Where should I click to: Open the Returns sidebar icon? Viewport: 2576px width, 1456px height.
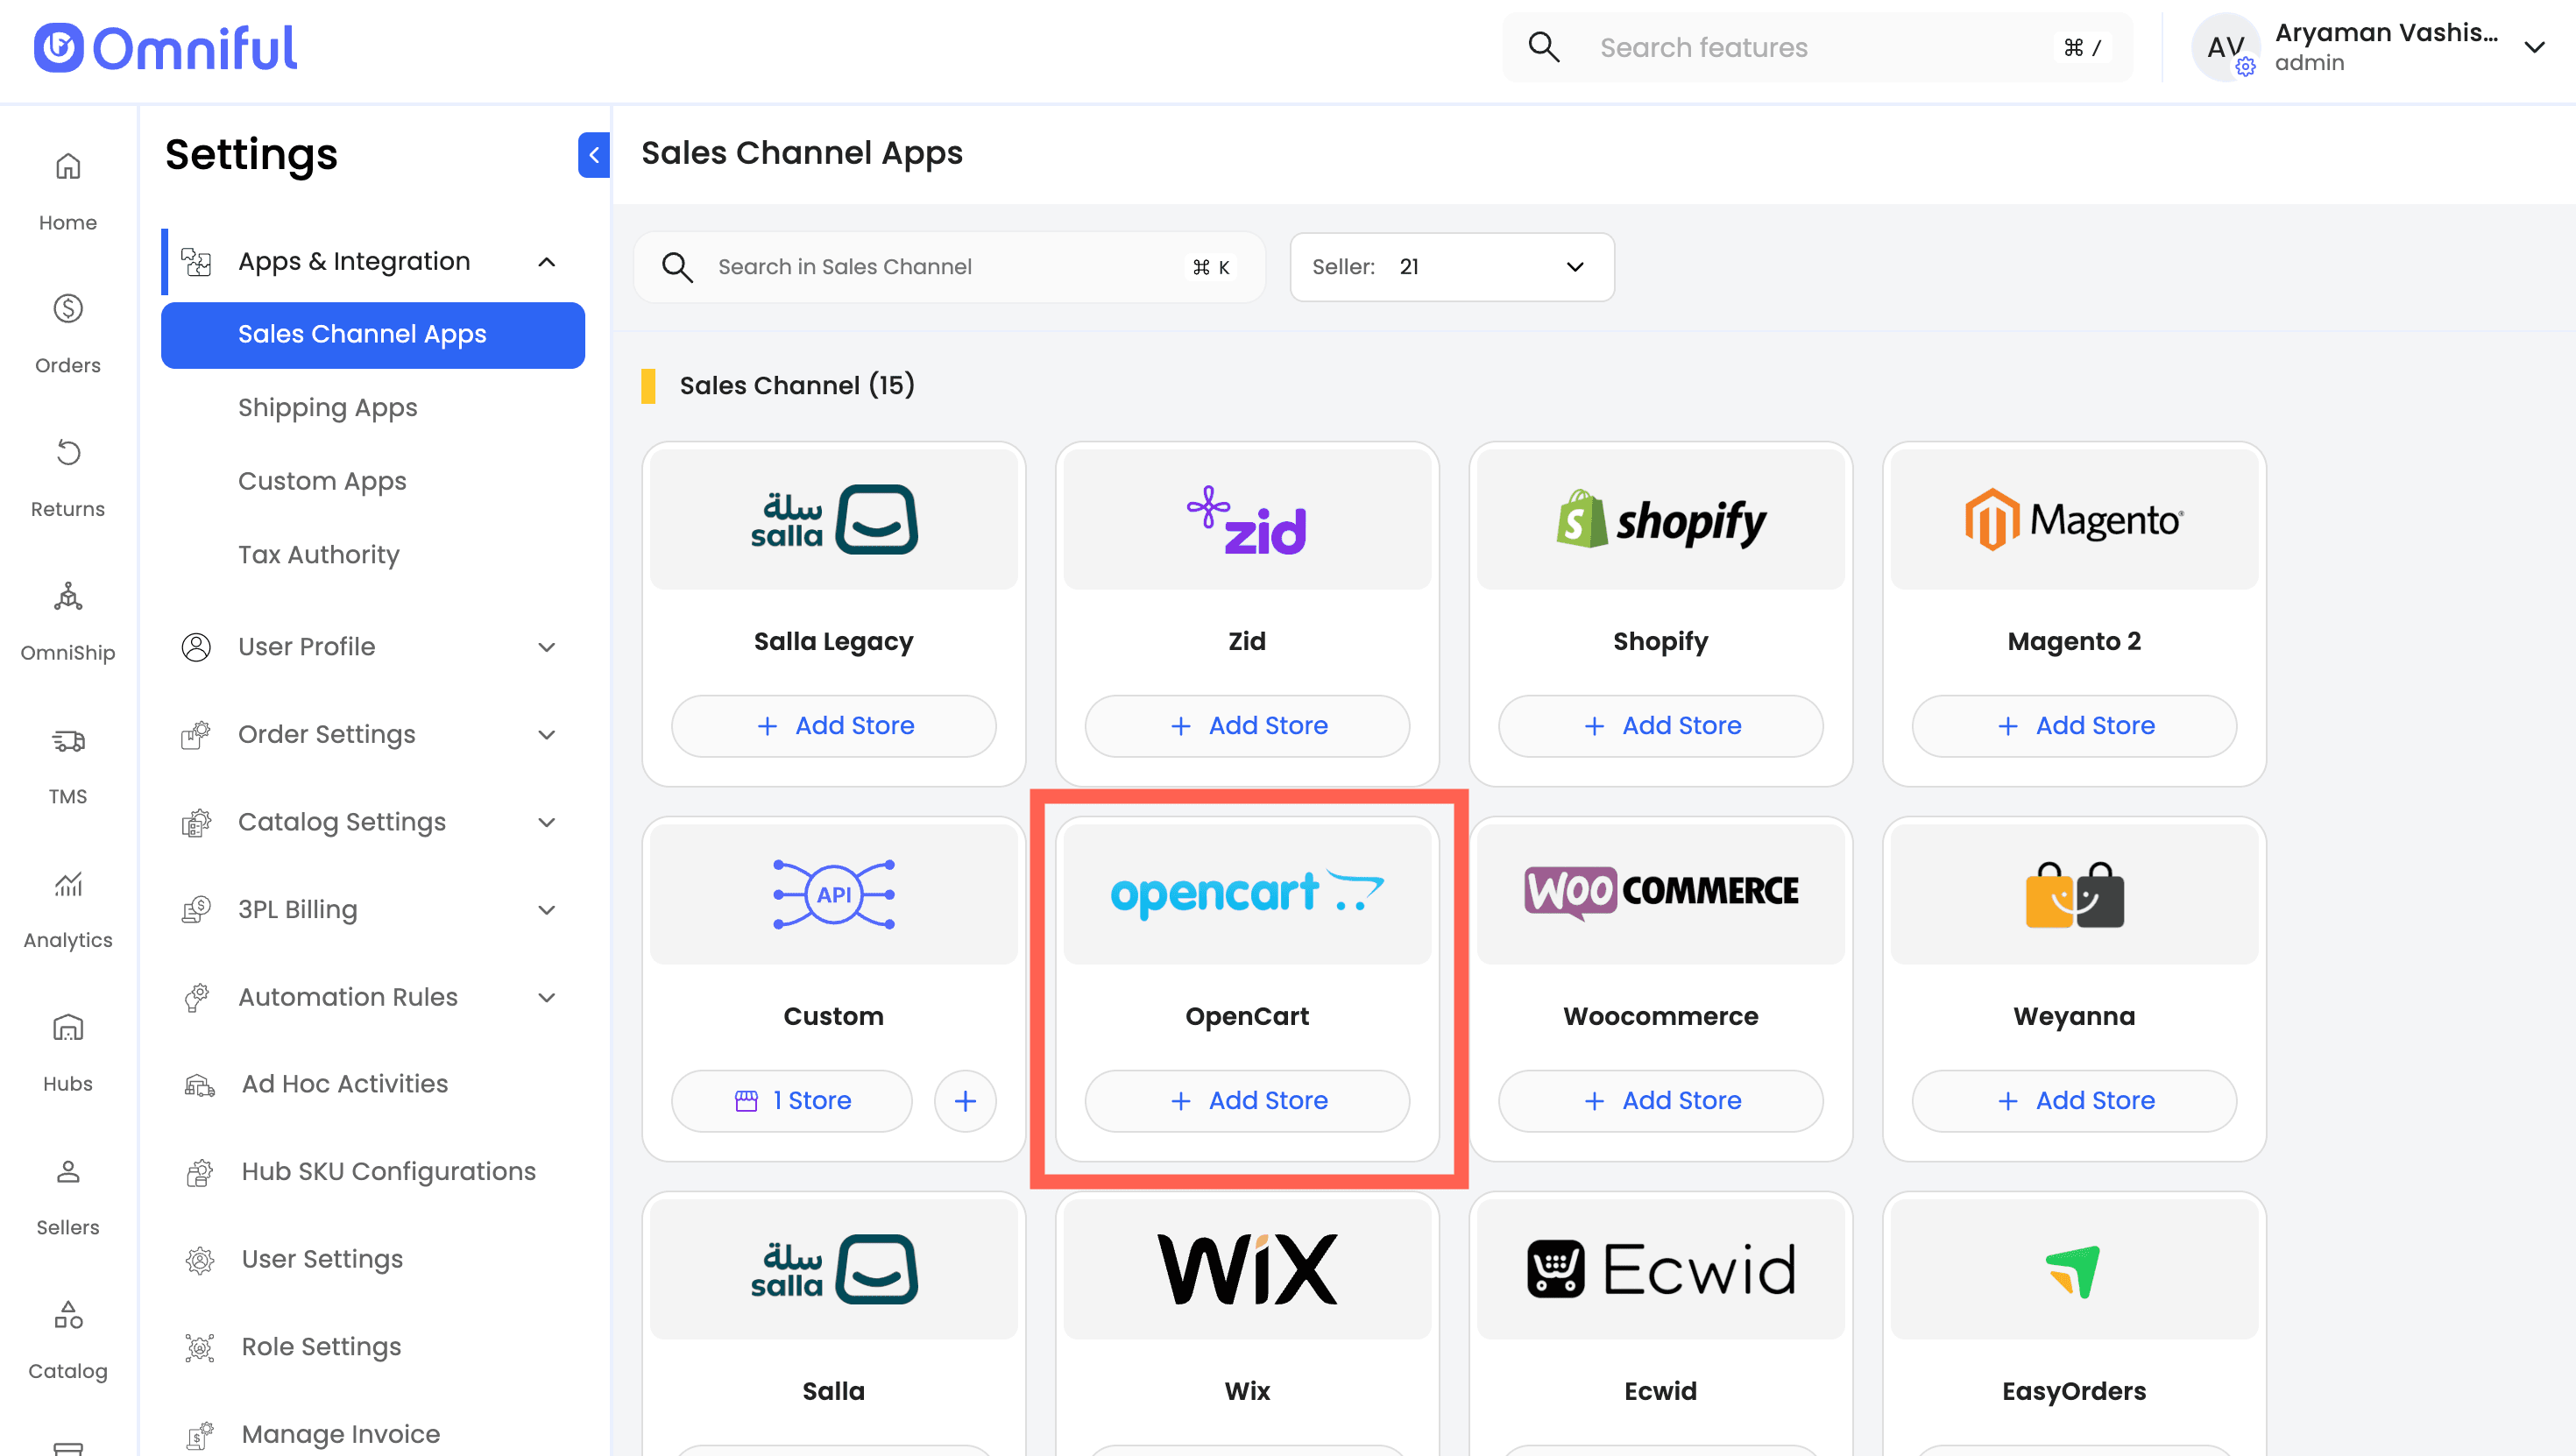(67, 454)
